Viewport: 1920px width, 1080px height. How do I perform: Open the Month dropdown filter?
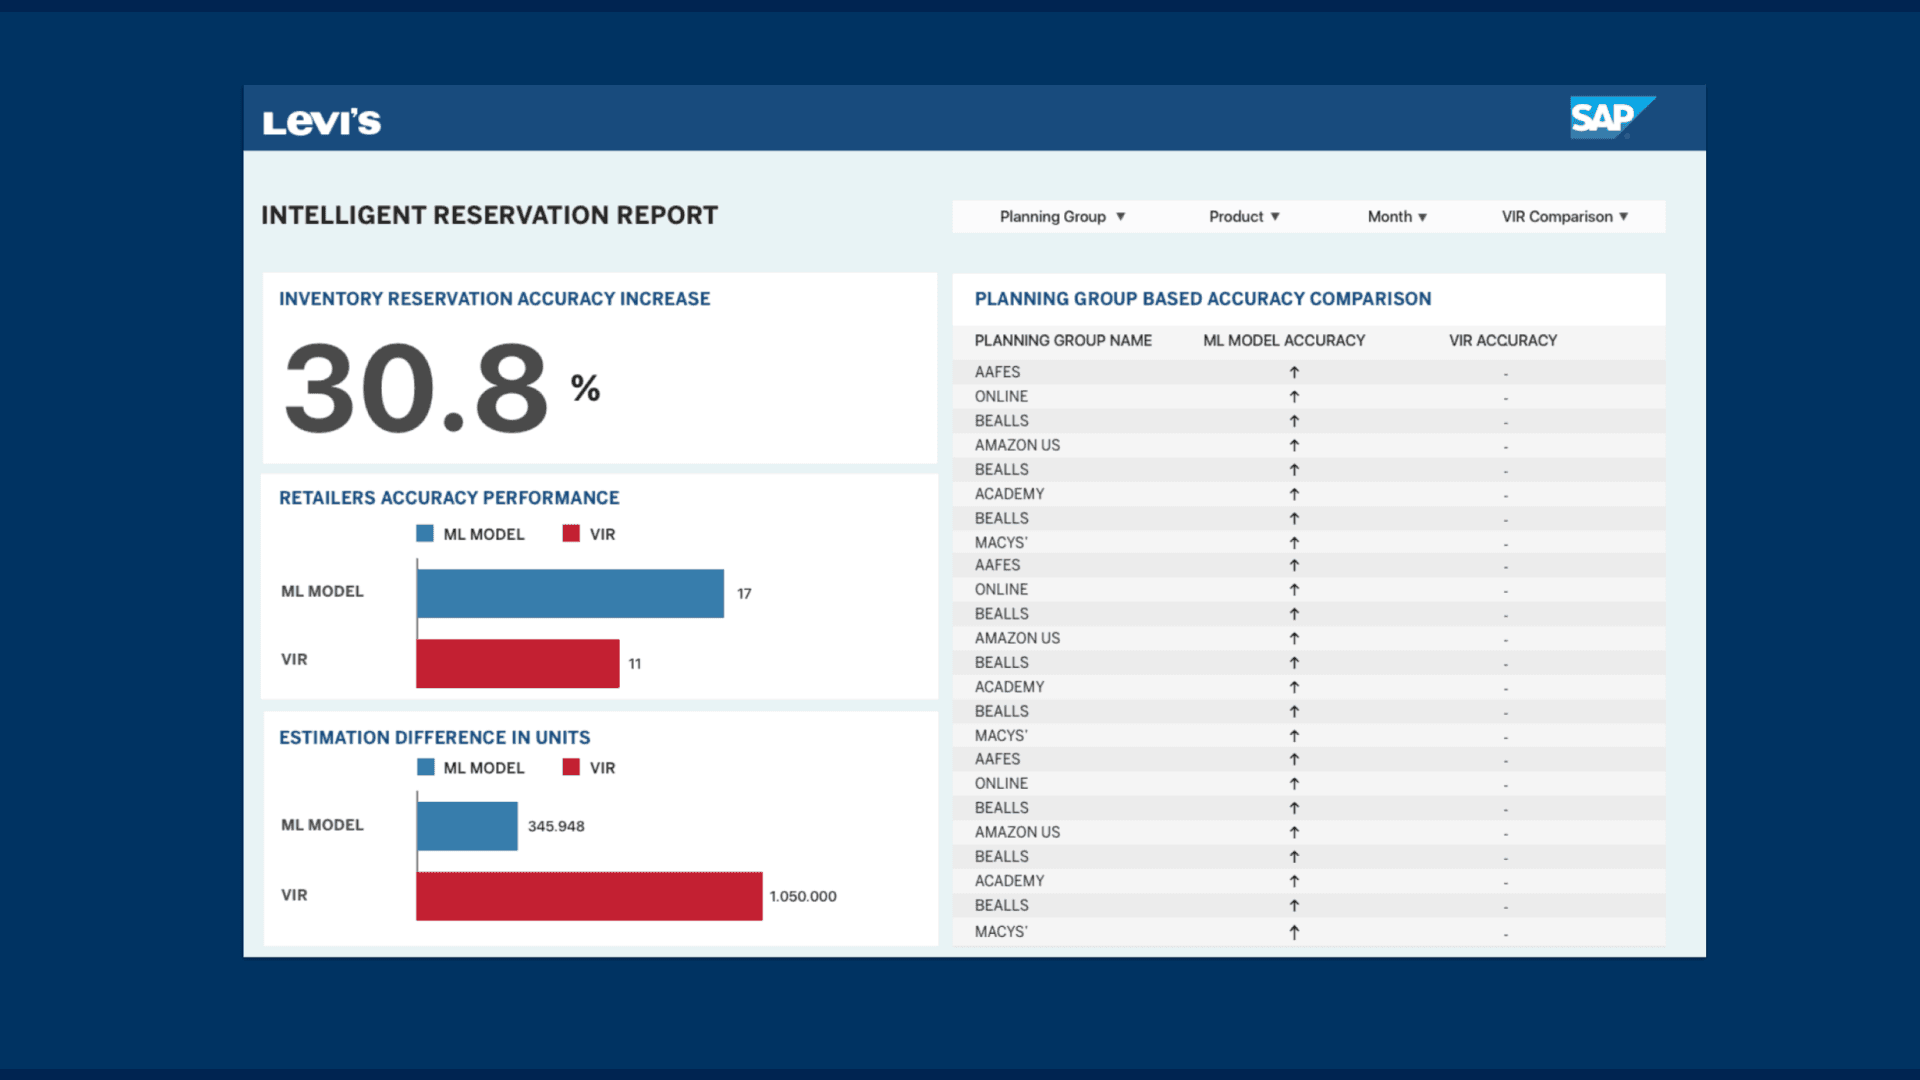pos(1396,217)
